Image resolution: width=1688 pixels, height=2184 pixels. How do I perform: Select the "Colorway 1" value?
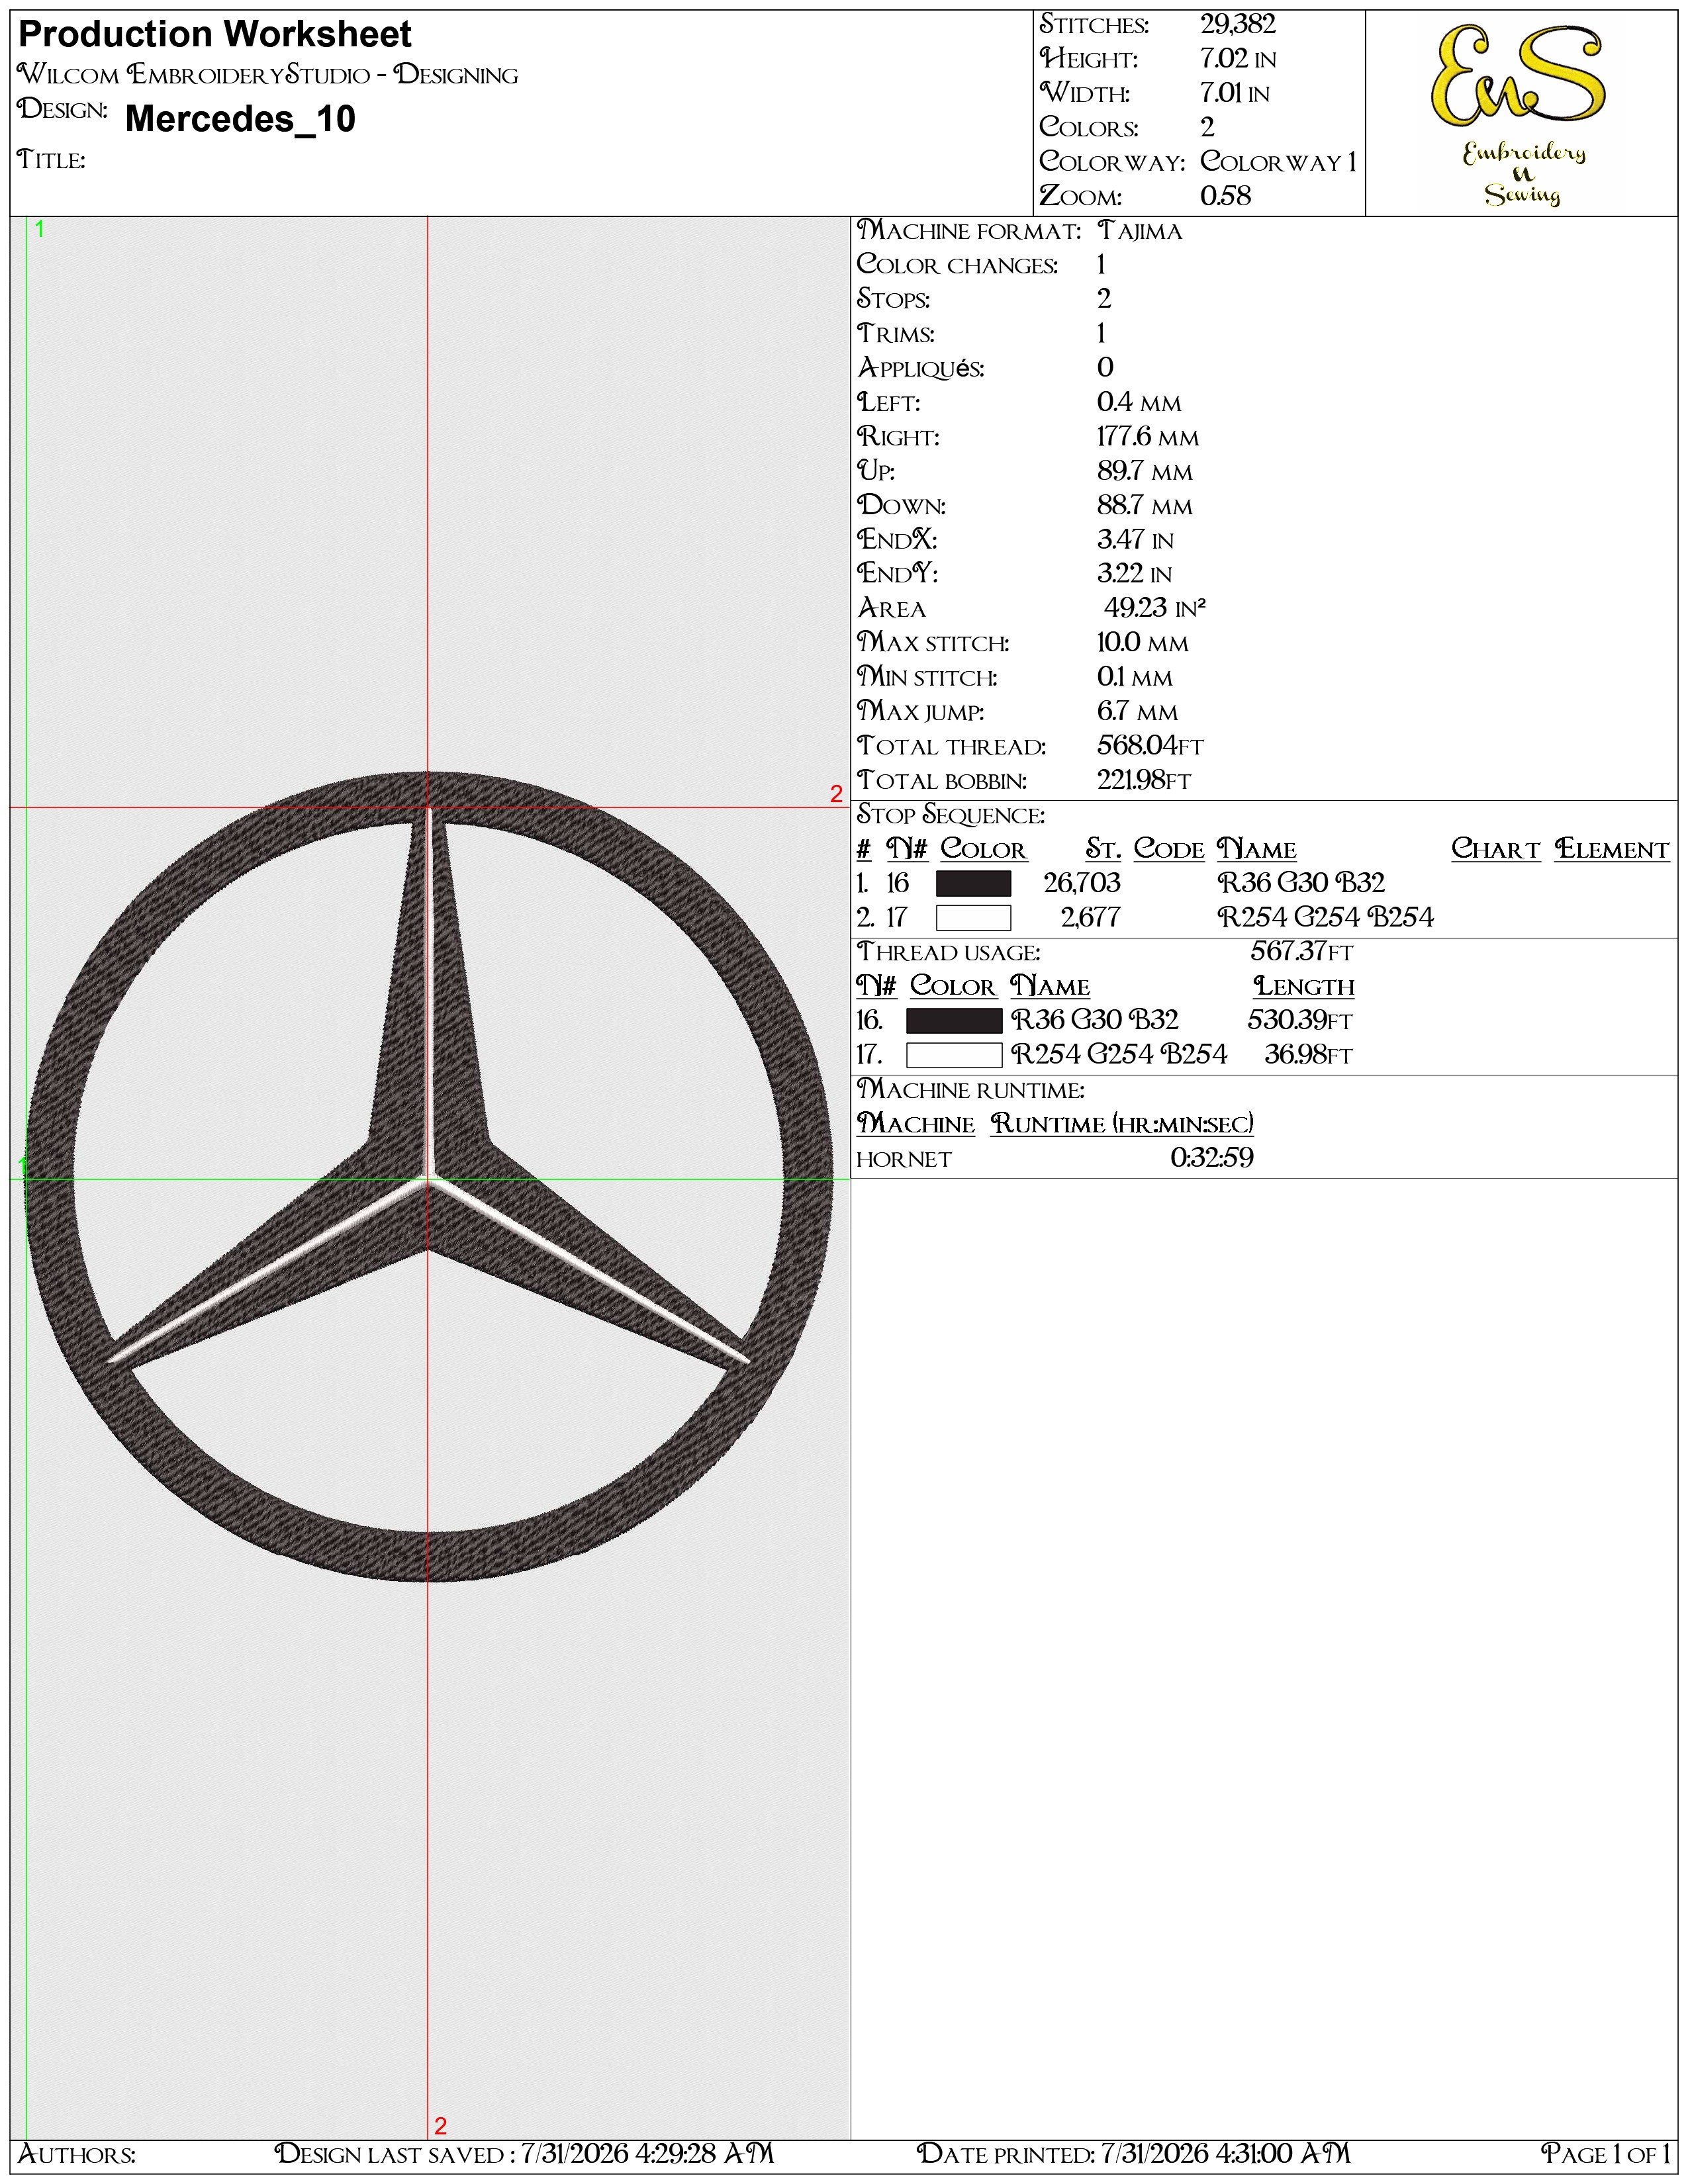click(x=1278, y=161)
